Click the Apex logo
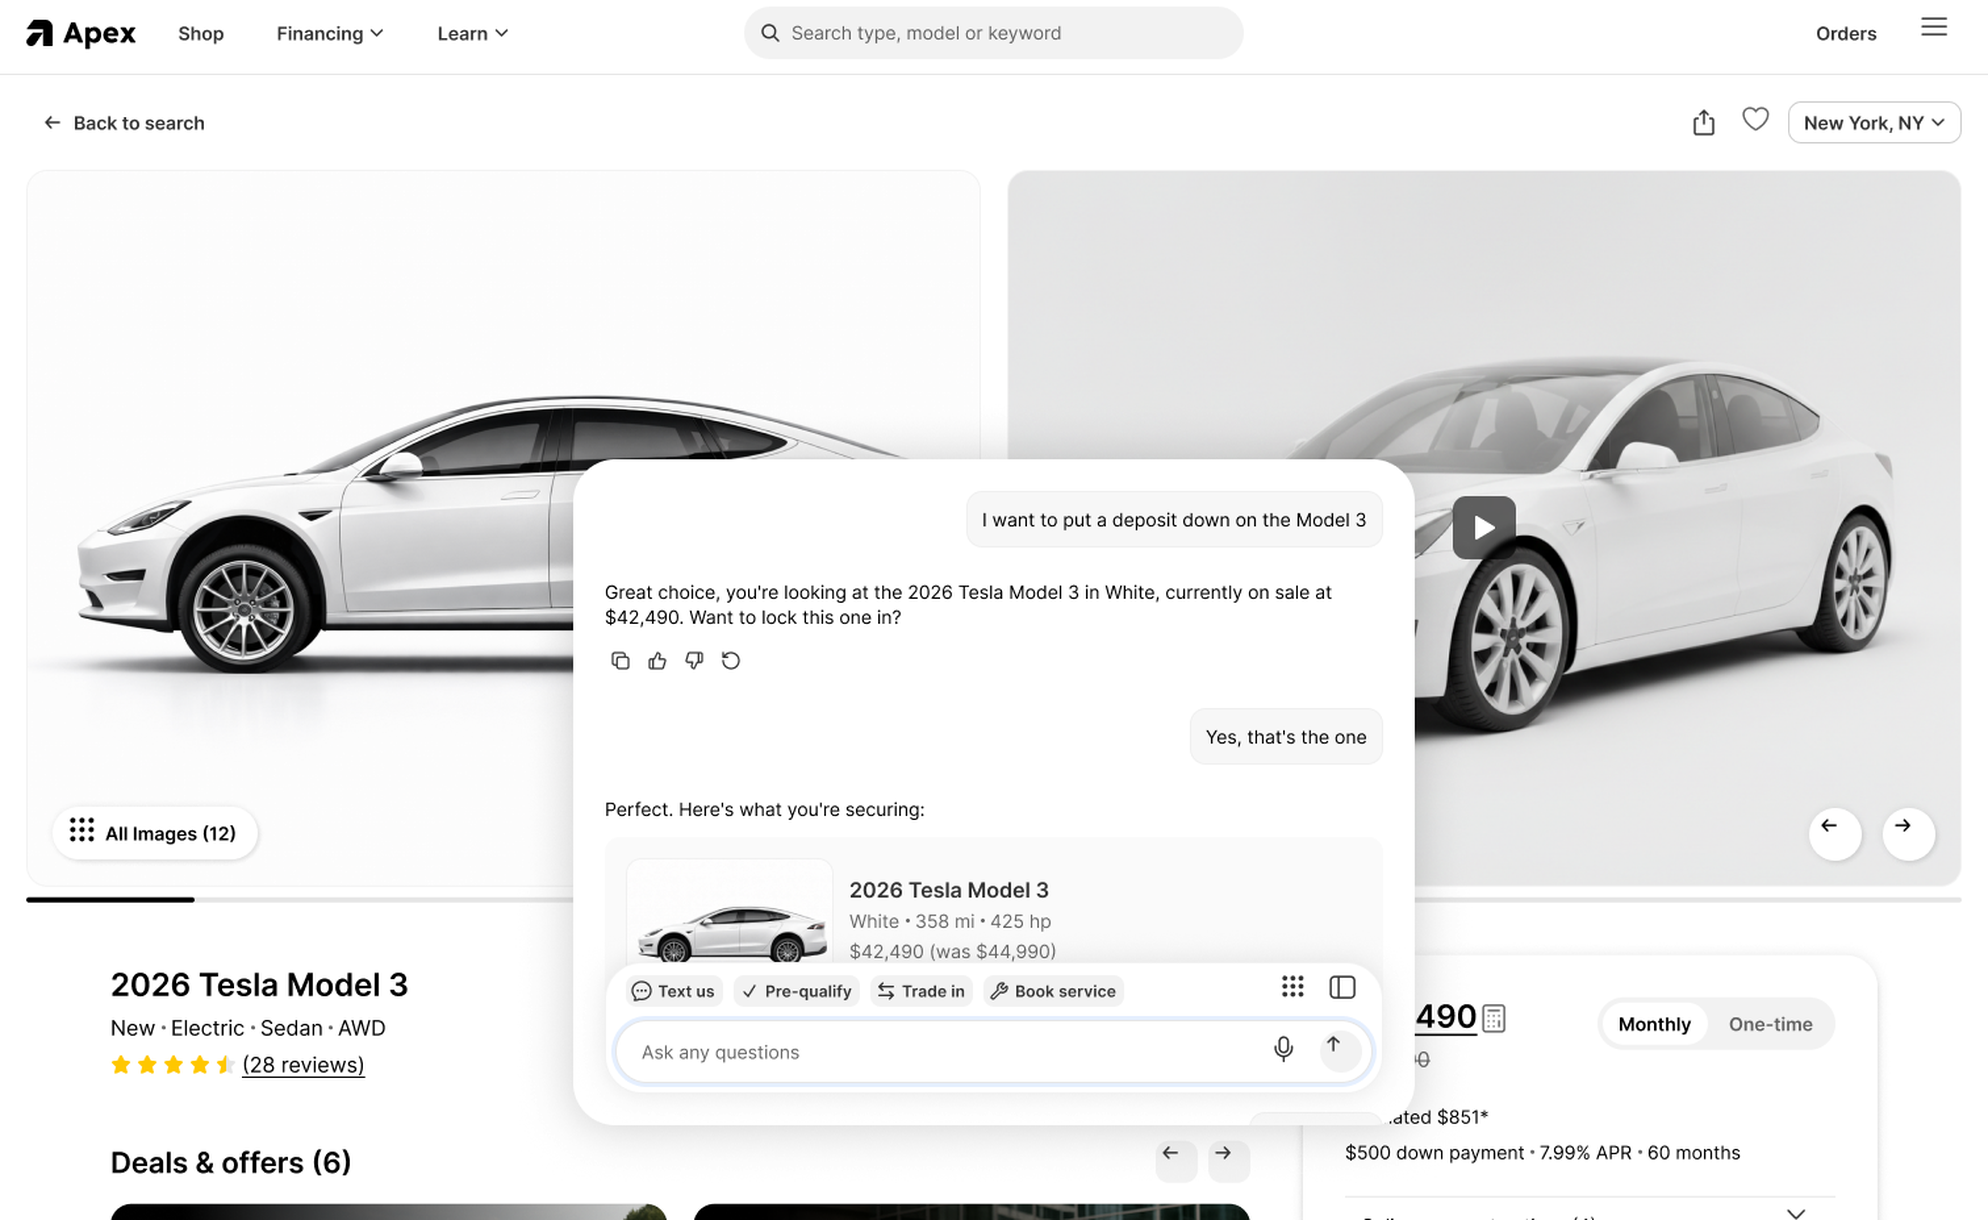 [x=81, y=33]
